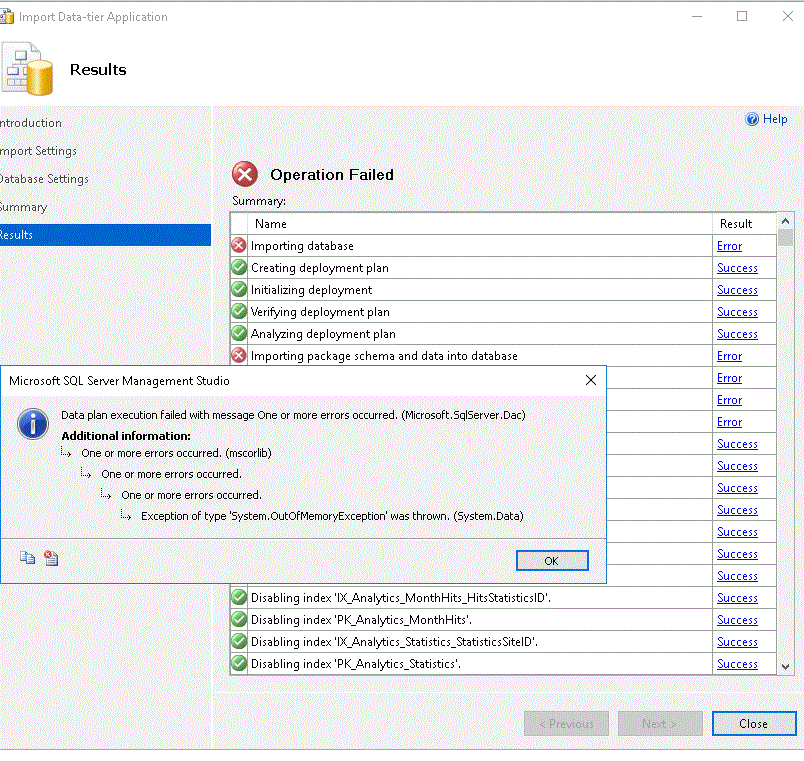The image size is (804, 761).
Task: Click the success icon beside 'Verifying deployment plan'
Action: tap(237, 311)
